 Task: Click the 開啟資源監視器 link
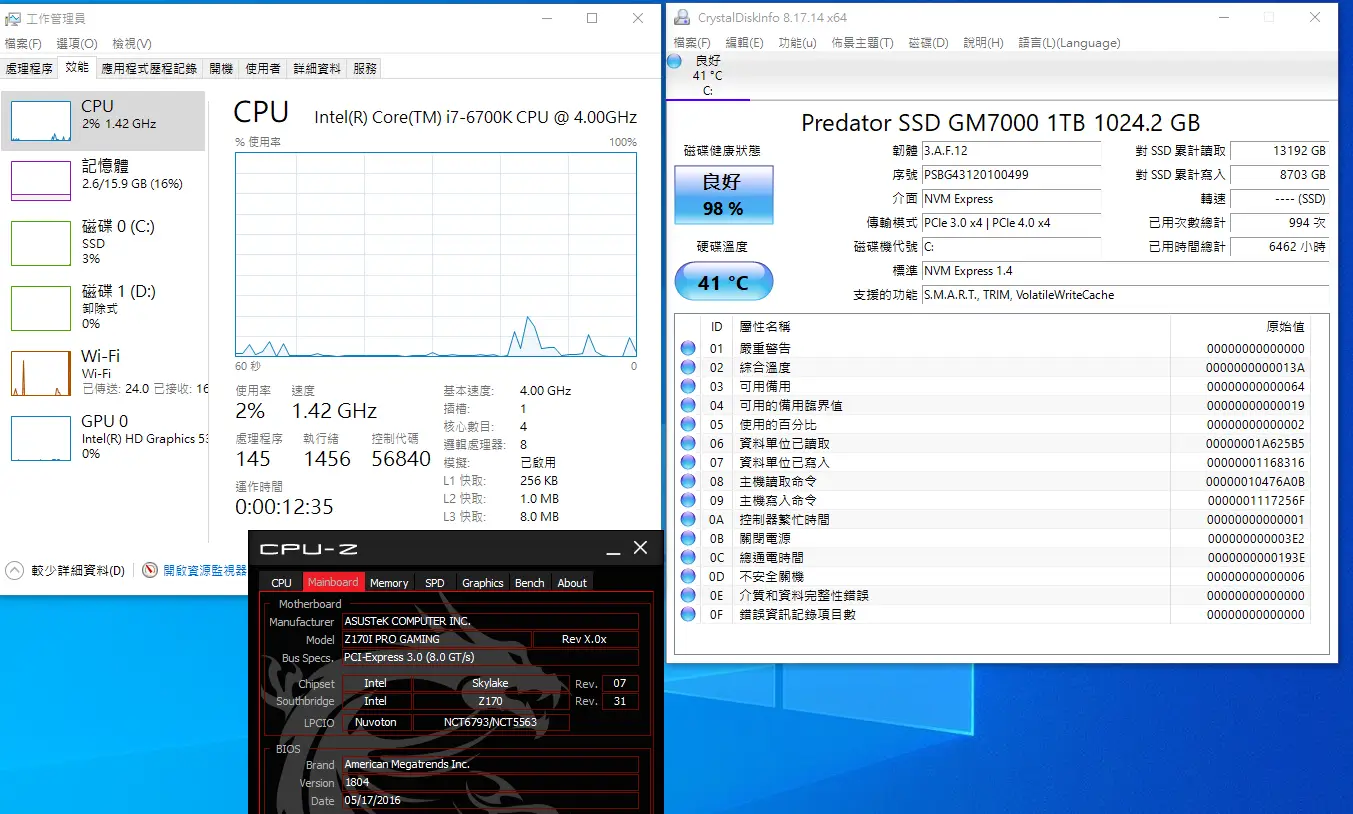[204, 570]
